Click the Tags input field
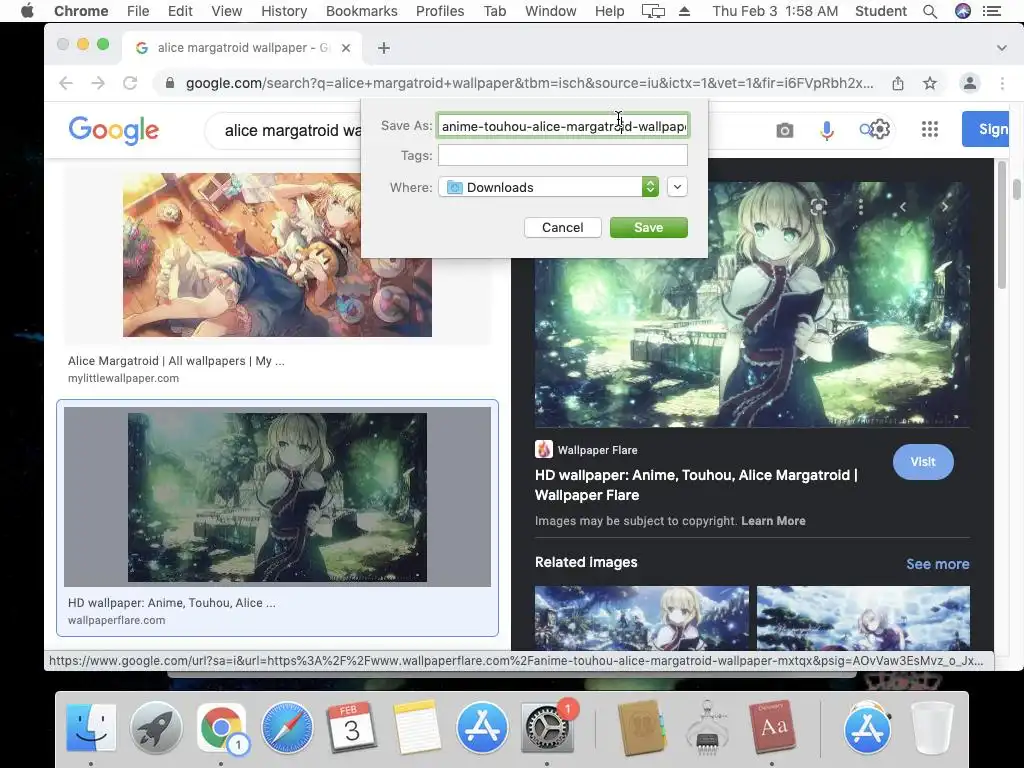 click(563, 155)
